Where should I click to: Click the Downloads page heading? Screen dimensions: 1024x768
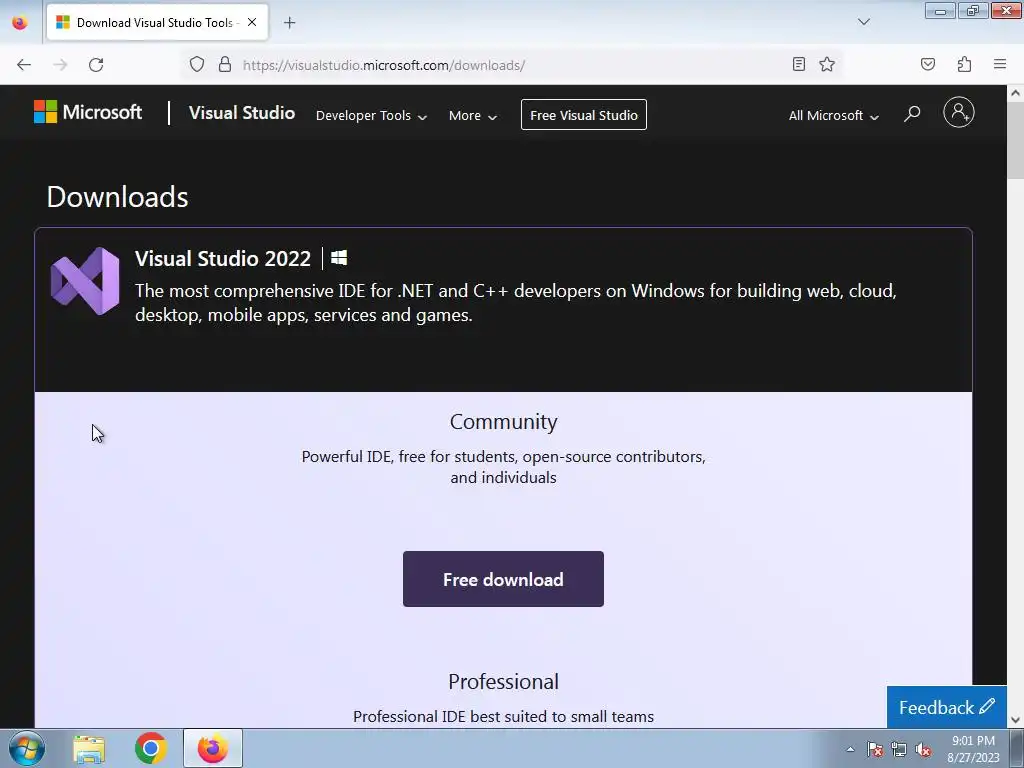(x=118, y=197)
